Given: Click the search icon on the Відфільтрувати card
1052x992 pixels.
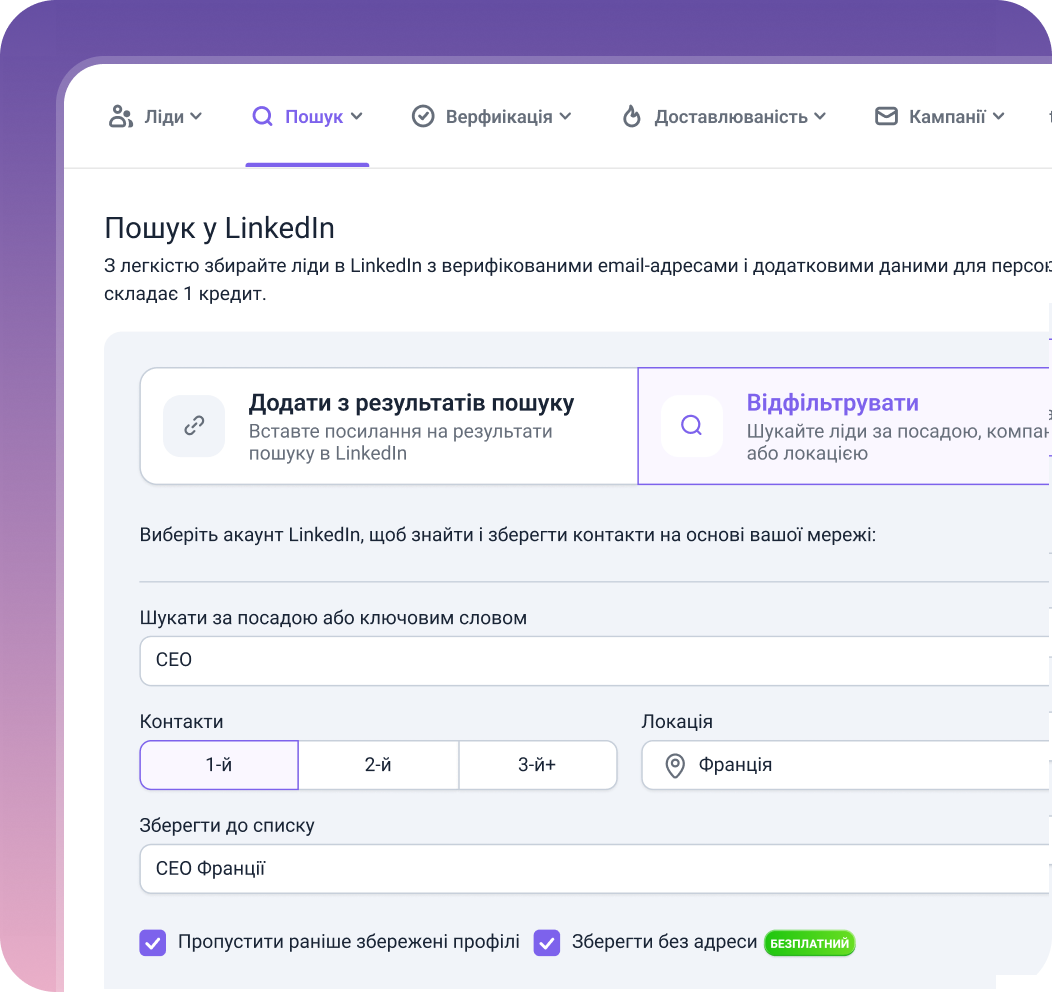Looking at the screenshot, I should 692,426.
